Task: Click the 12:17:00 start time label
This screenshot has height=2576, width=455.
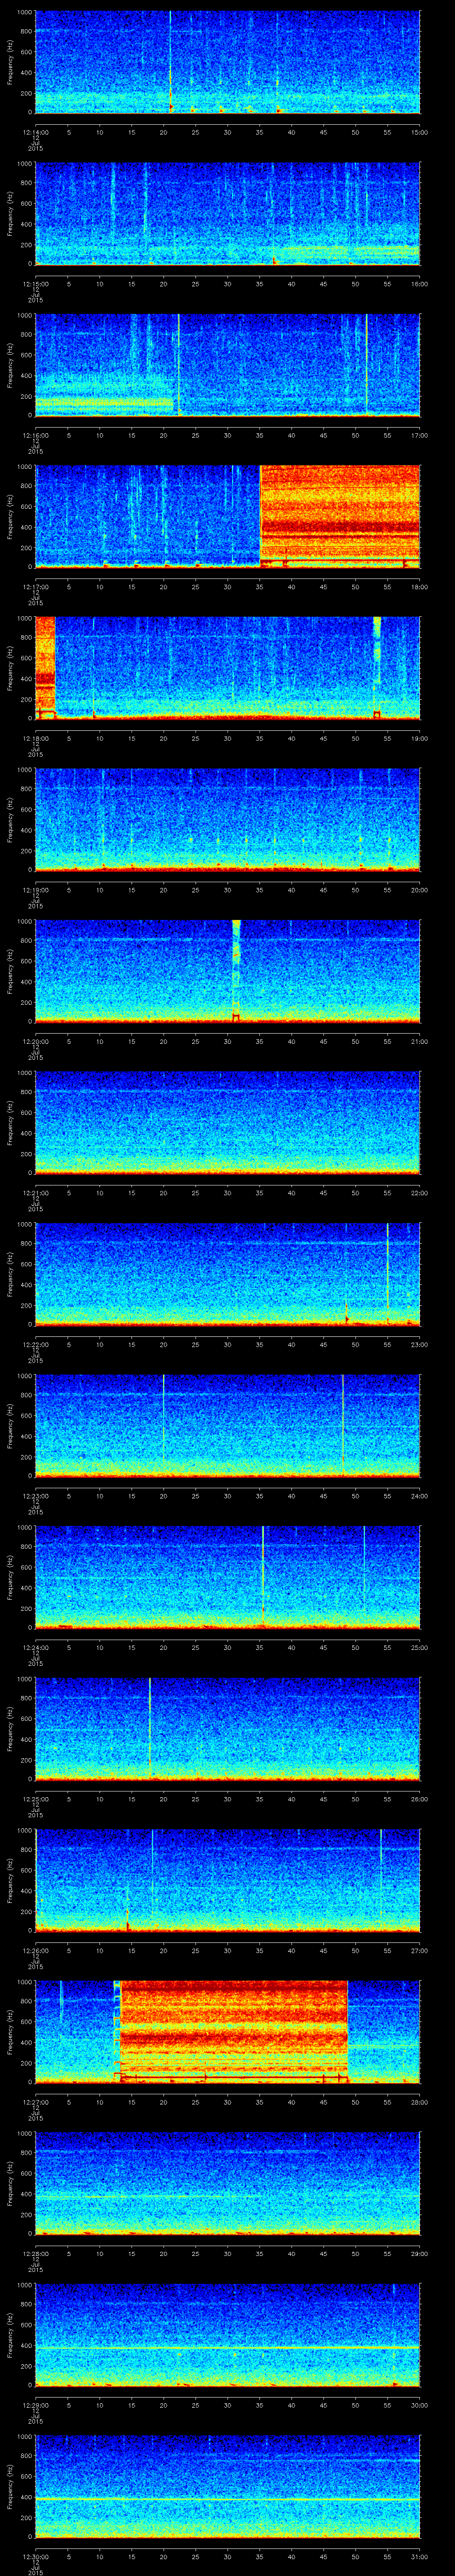Action: 35,587
